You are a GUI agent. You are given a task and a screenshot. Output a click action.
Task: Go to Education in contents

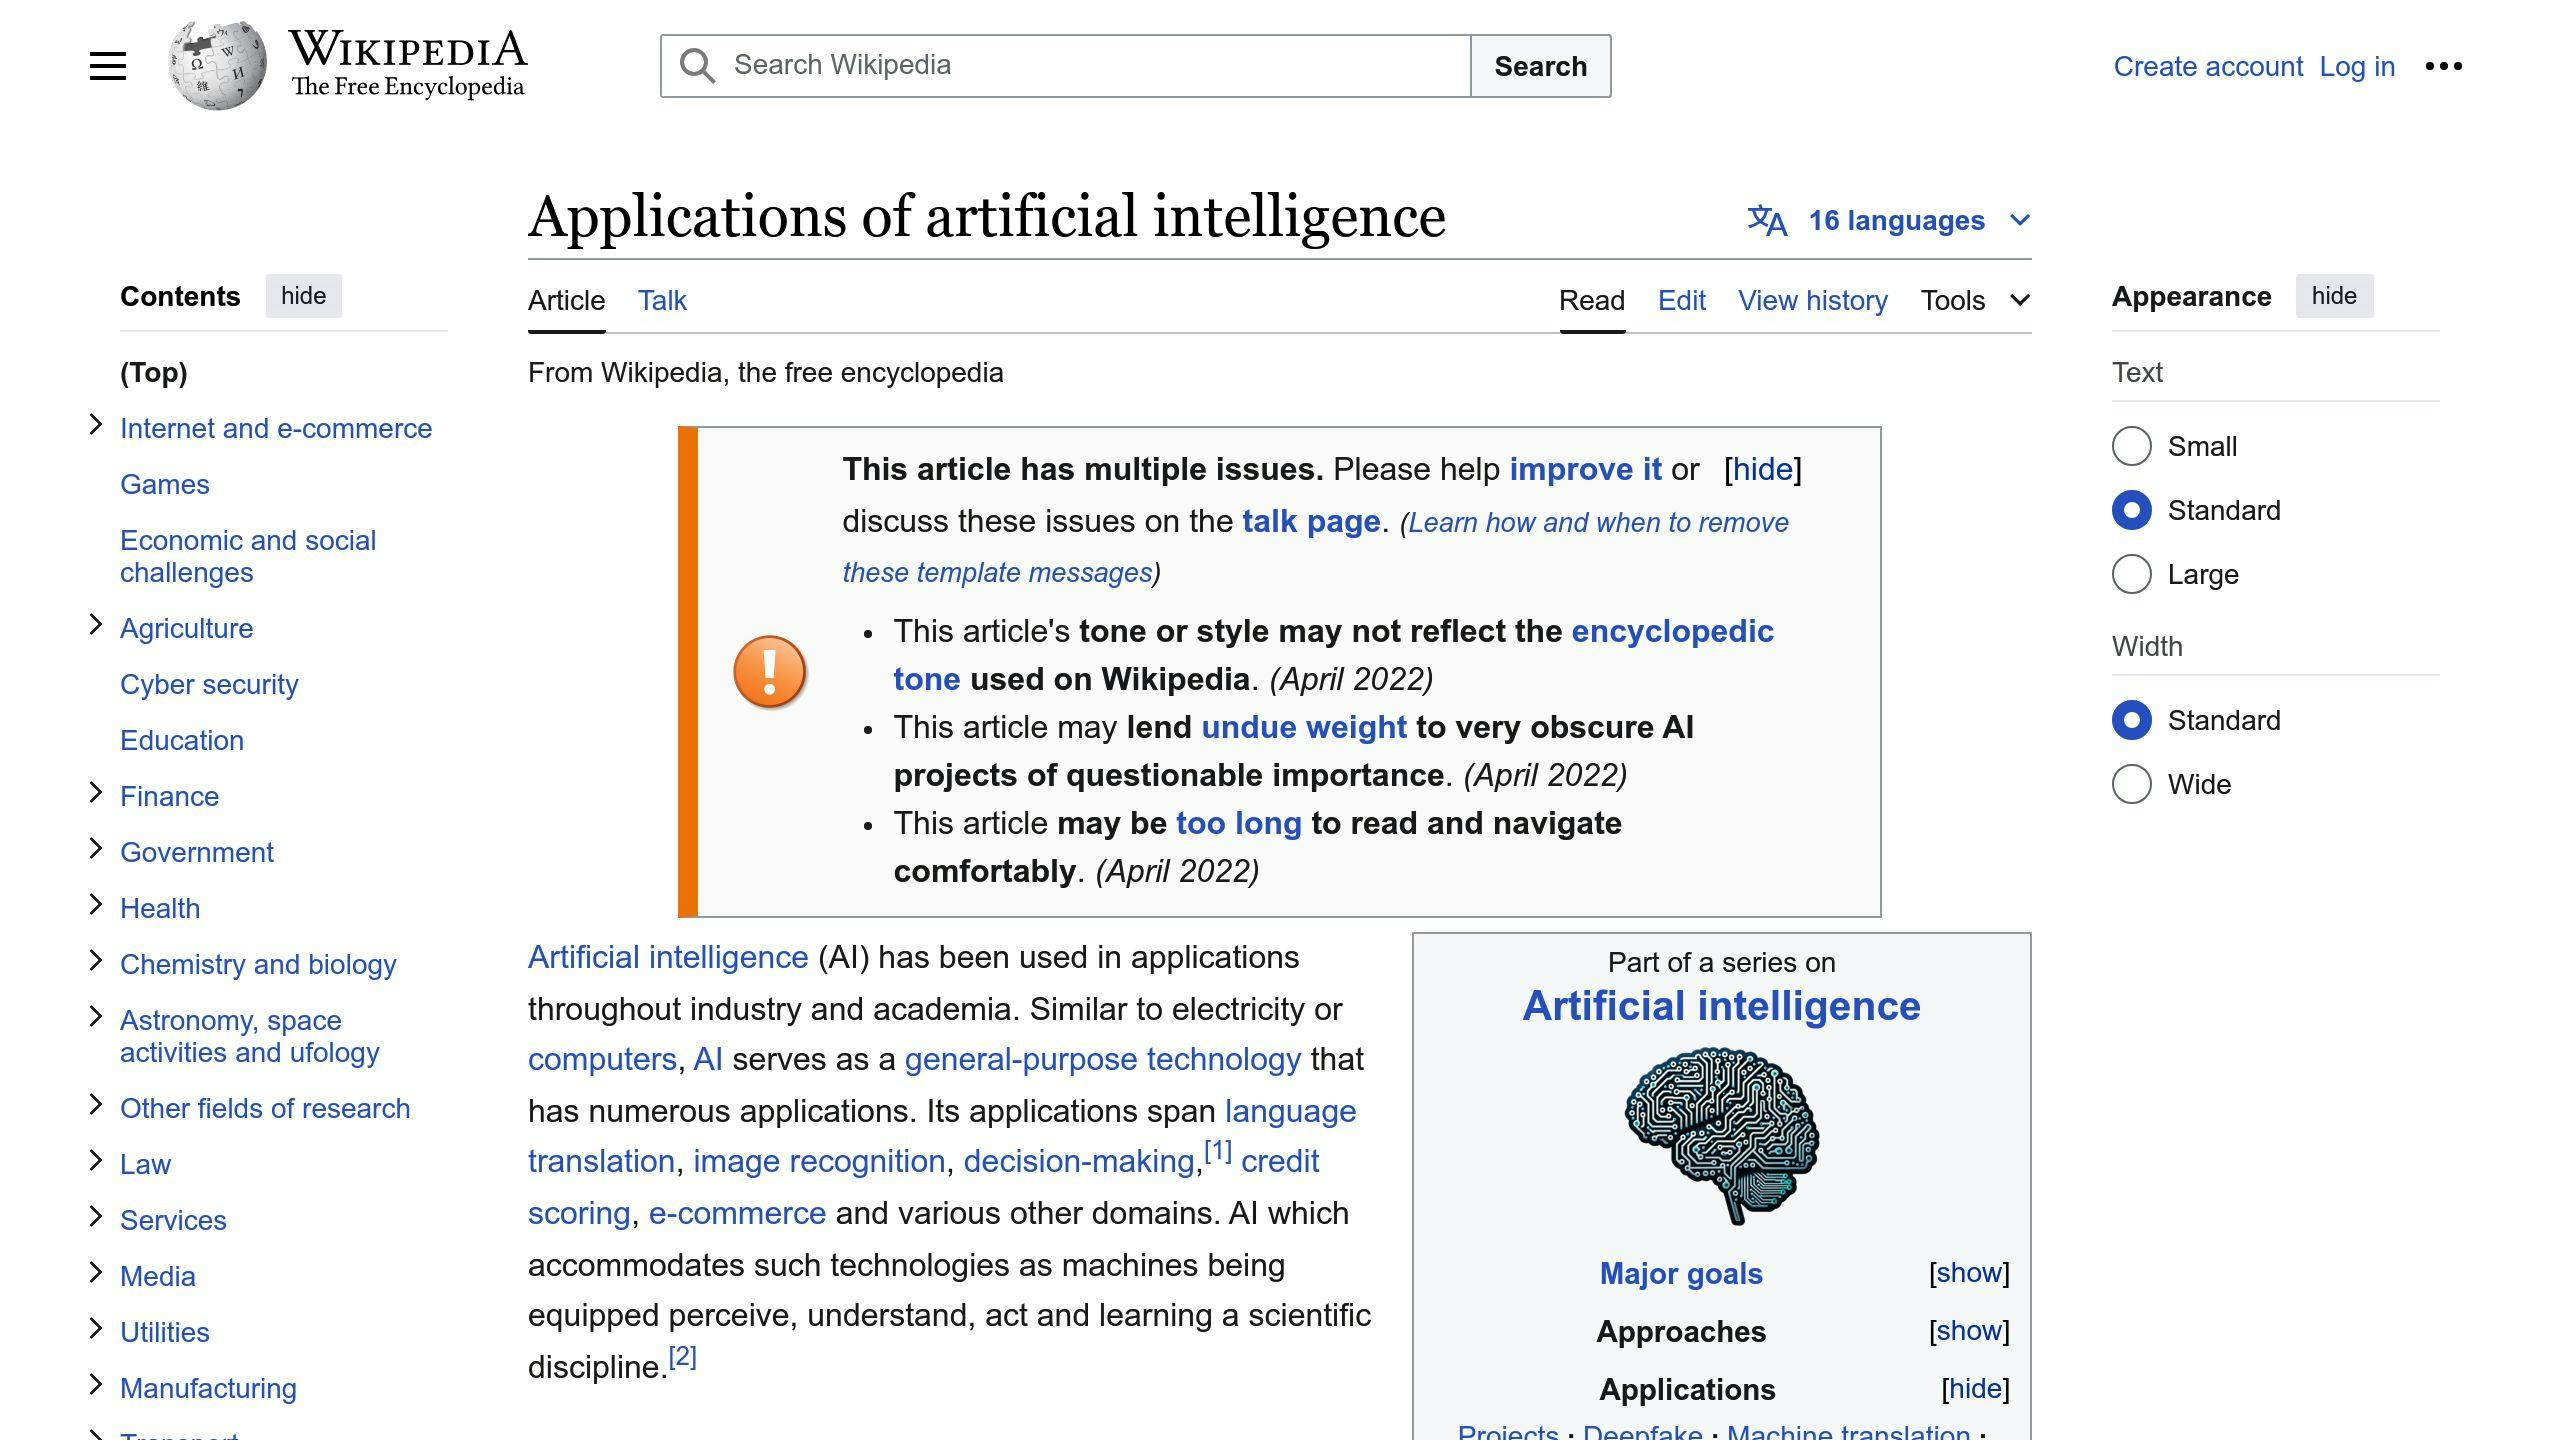click(x=182, y=740)
